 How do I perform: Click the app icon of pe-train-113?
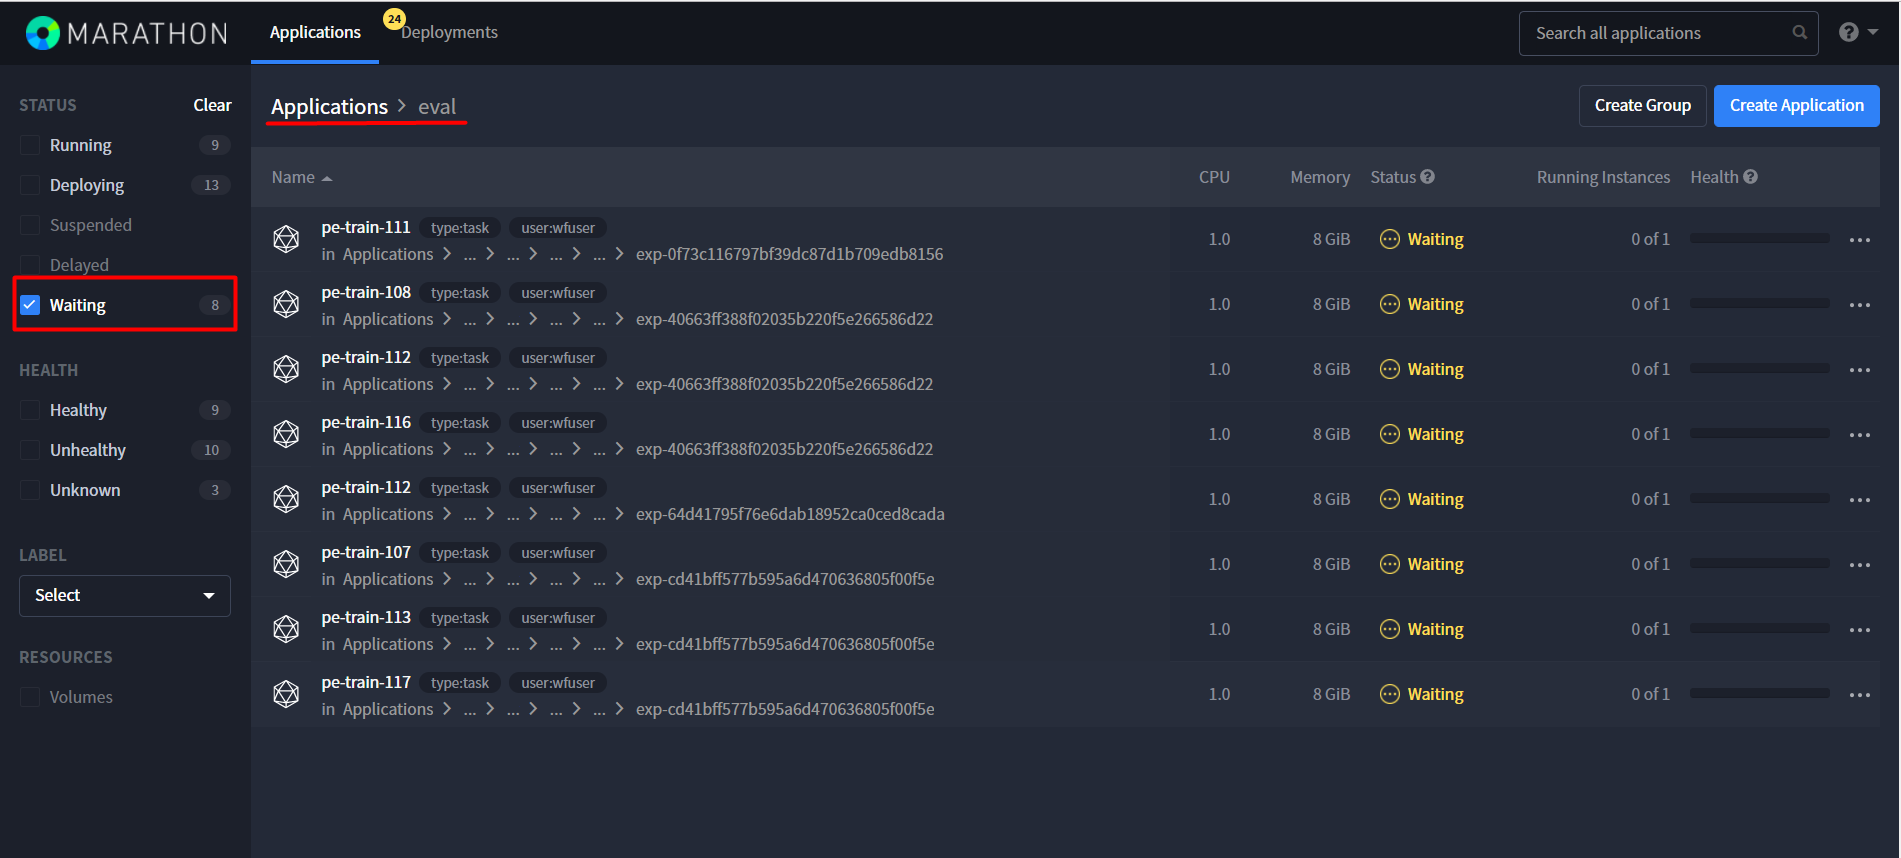286,629
